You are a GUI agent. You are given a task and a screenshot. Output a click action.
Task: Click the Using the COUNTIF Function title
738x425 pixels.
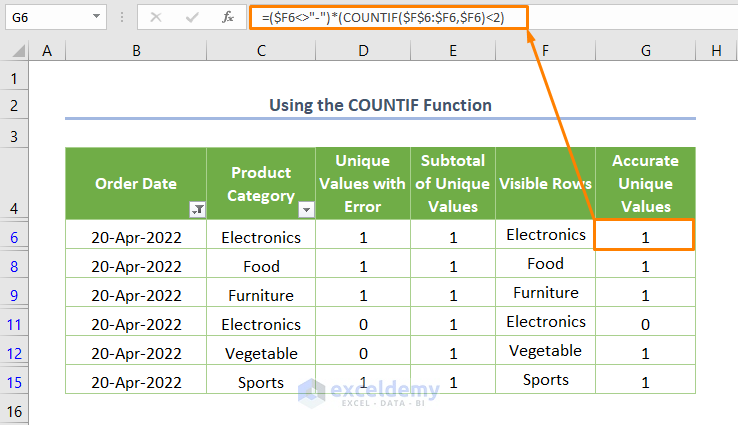point(380,105)
